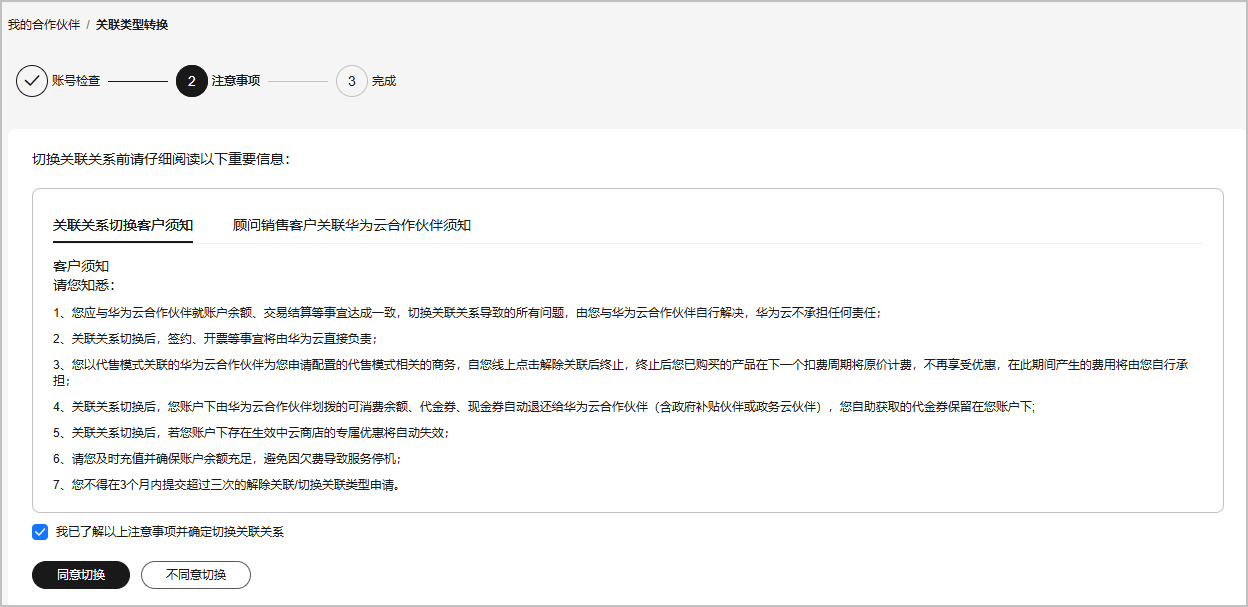The width and height of the screenshot is (1248, 607).
Task: Click the 注意事项 step label
Action: tap(236, 81)
